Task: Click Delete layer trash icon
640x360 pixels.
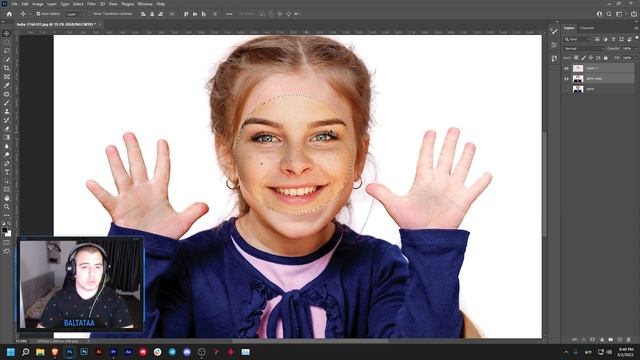Action: [x=629, y=340]
